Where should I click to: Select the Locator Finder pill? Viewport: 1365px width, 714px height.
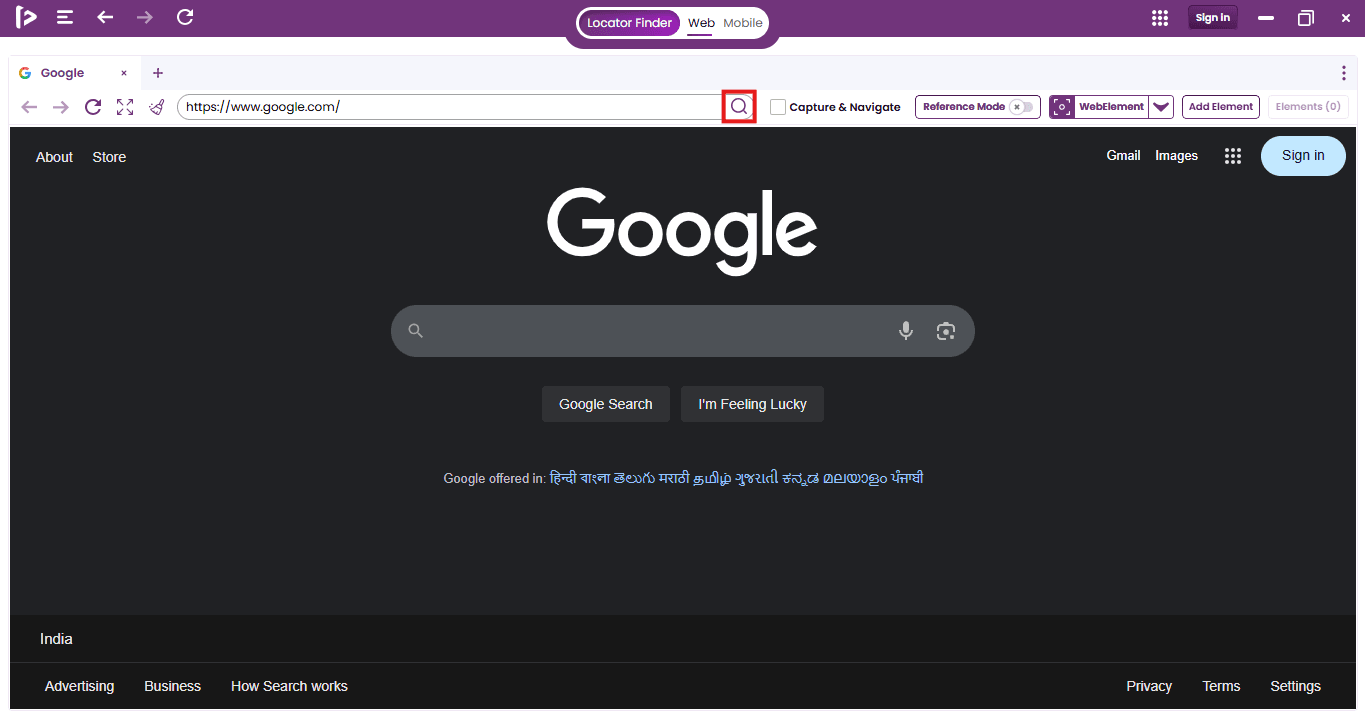(630, 23)
